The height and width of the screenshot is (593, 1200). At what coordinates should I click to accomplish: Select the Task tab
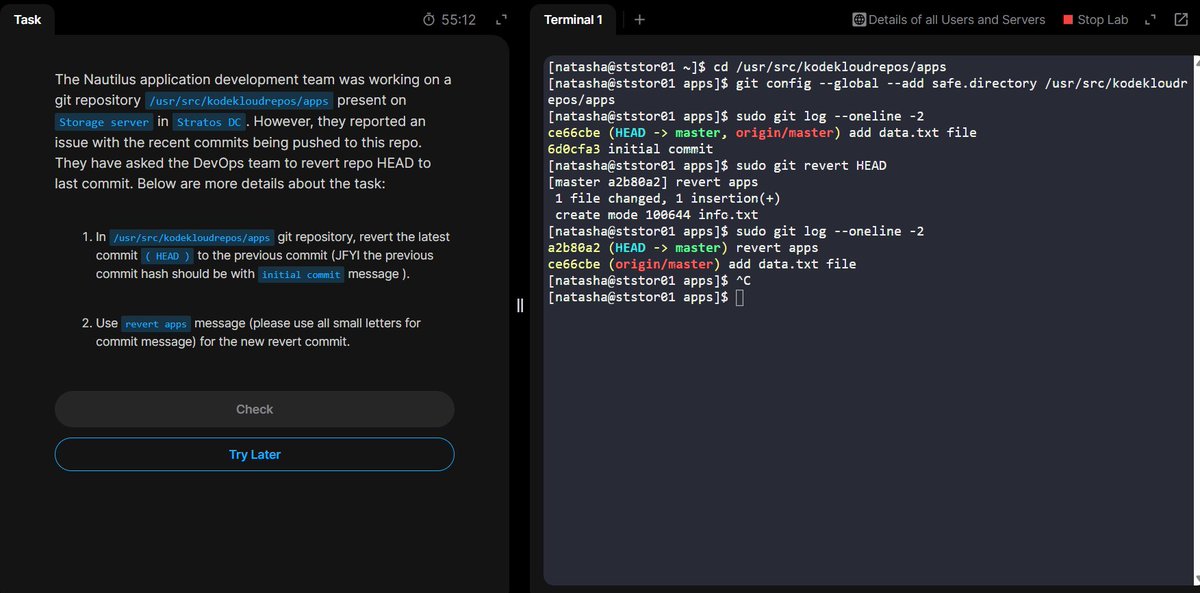tap(28, 19)
